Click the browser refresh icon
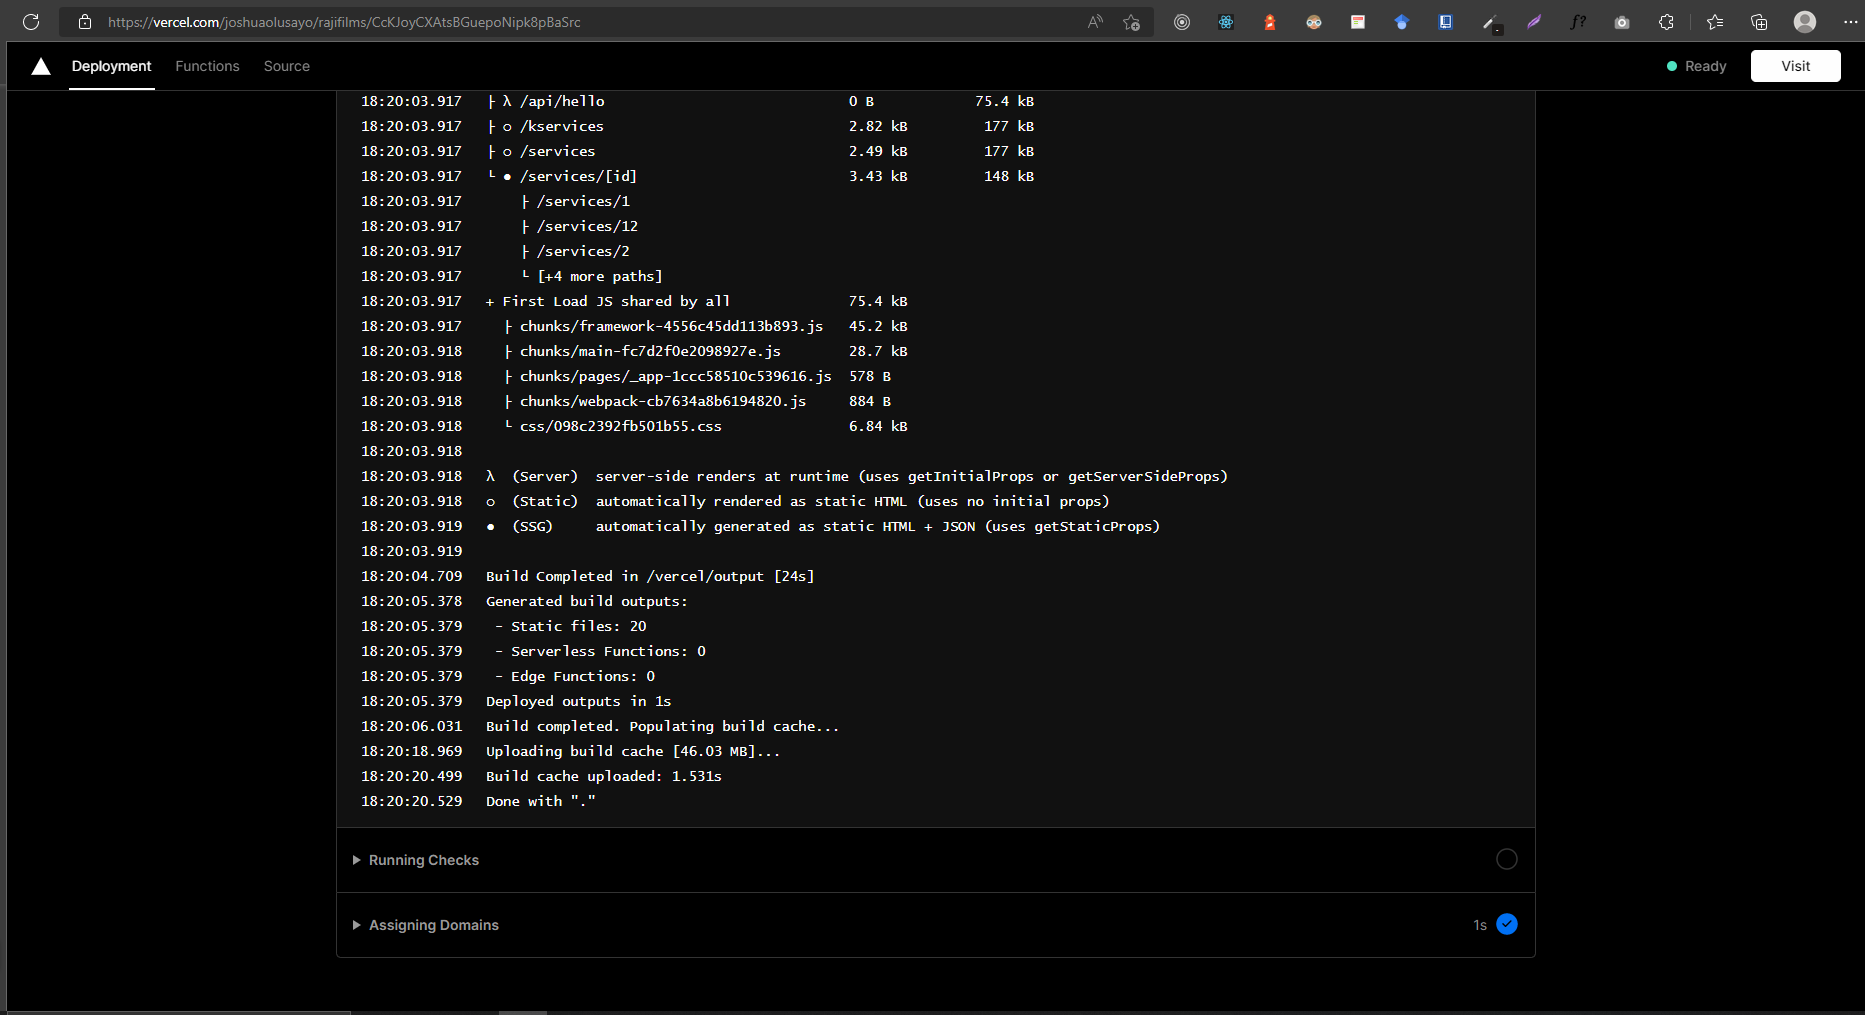Screen dimensions: 1865x1015 [30, 21]
